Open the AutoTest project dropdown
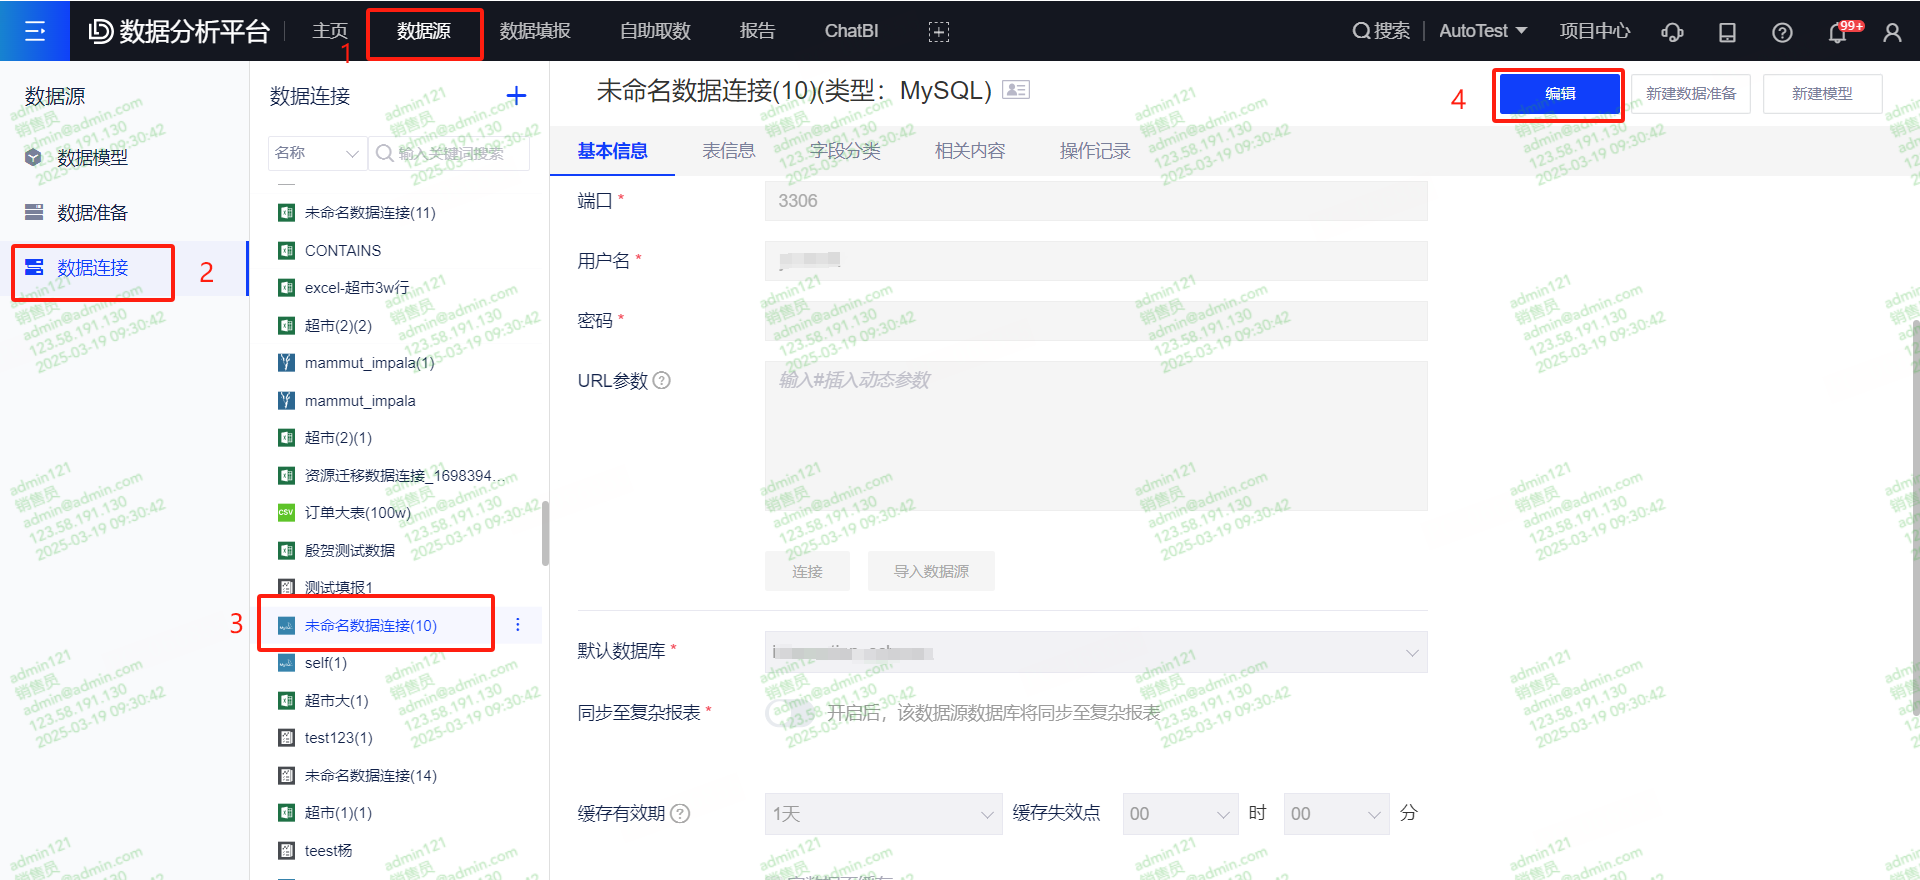This screenshot has width=1920, height=880. tap(1482, 31)
